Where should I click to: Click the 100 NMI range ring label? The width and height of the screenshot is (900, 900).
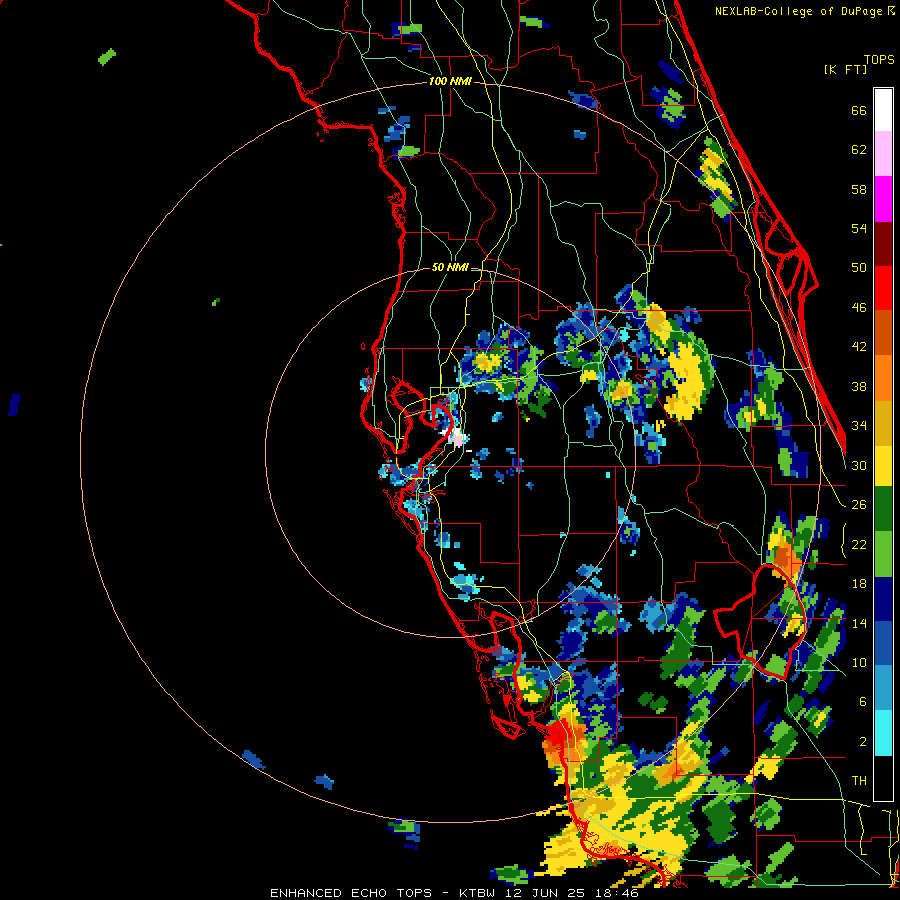pos(450,81)
